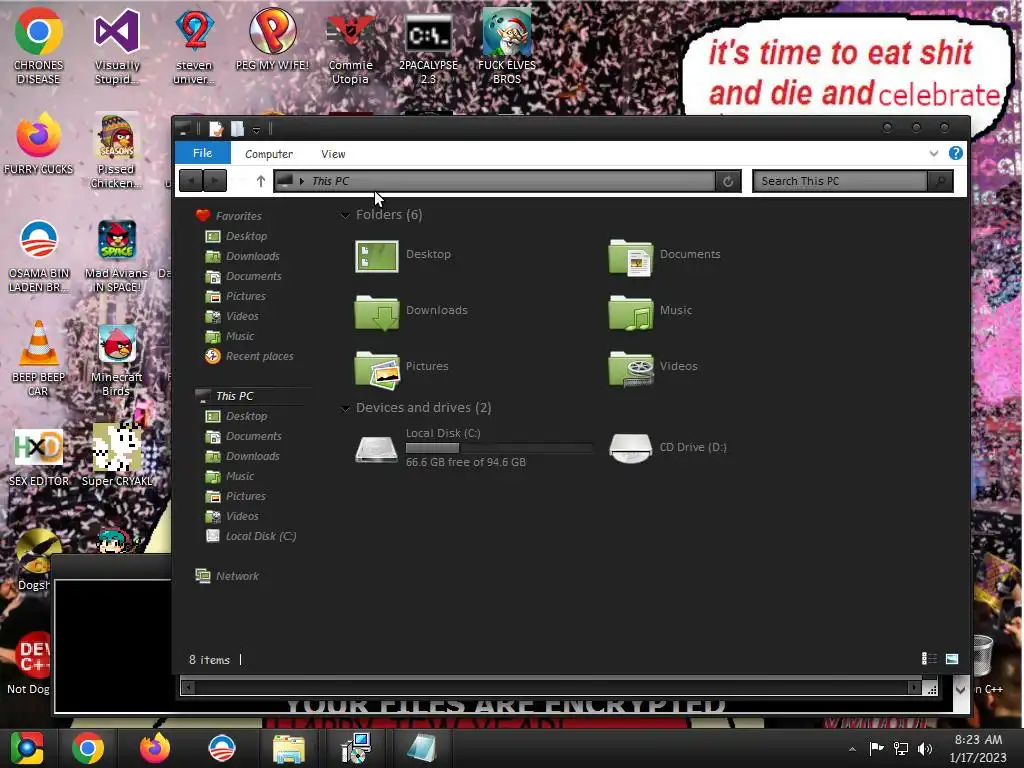The image size is (1024, 768).
Task: Open the Minecraft Birds desktop icon
Action: [116, 359]
